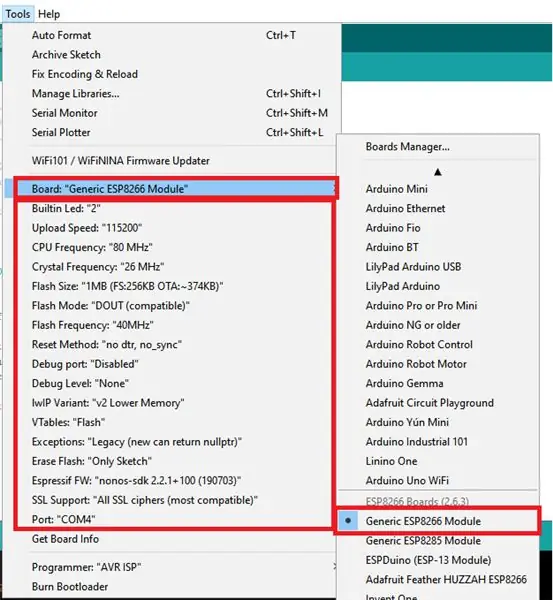
Task: Expand the lwIP Variant option
Action: 172,403
